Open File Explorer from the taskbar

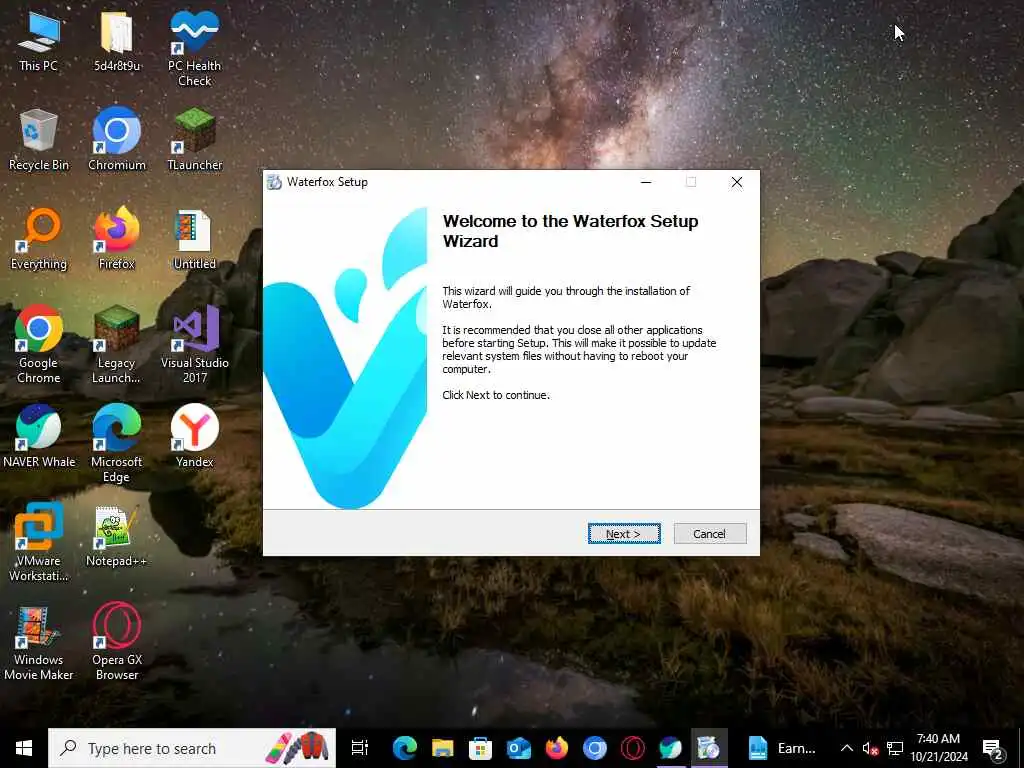(442, 748)
